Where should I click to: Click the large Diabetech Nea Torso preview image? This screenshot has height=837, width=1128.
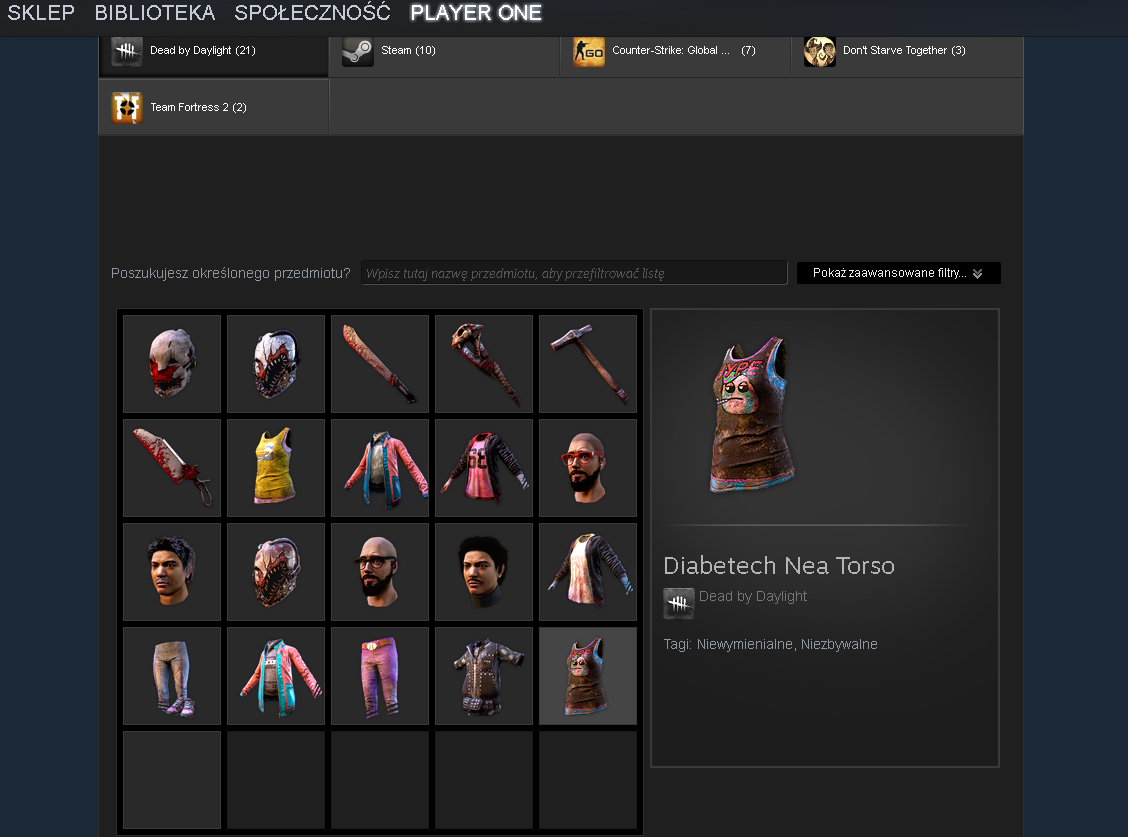[752, 414]
